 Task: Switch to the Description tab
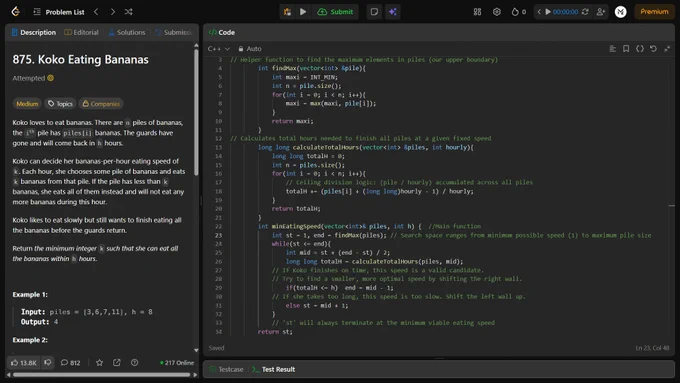tap(34, 33)
